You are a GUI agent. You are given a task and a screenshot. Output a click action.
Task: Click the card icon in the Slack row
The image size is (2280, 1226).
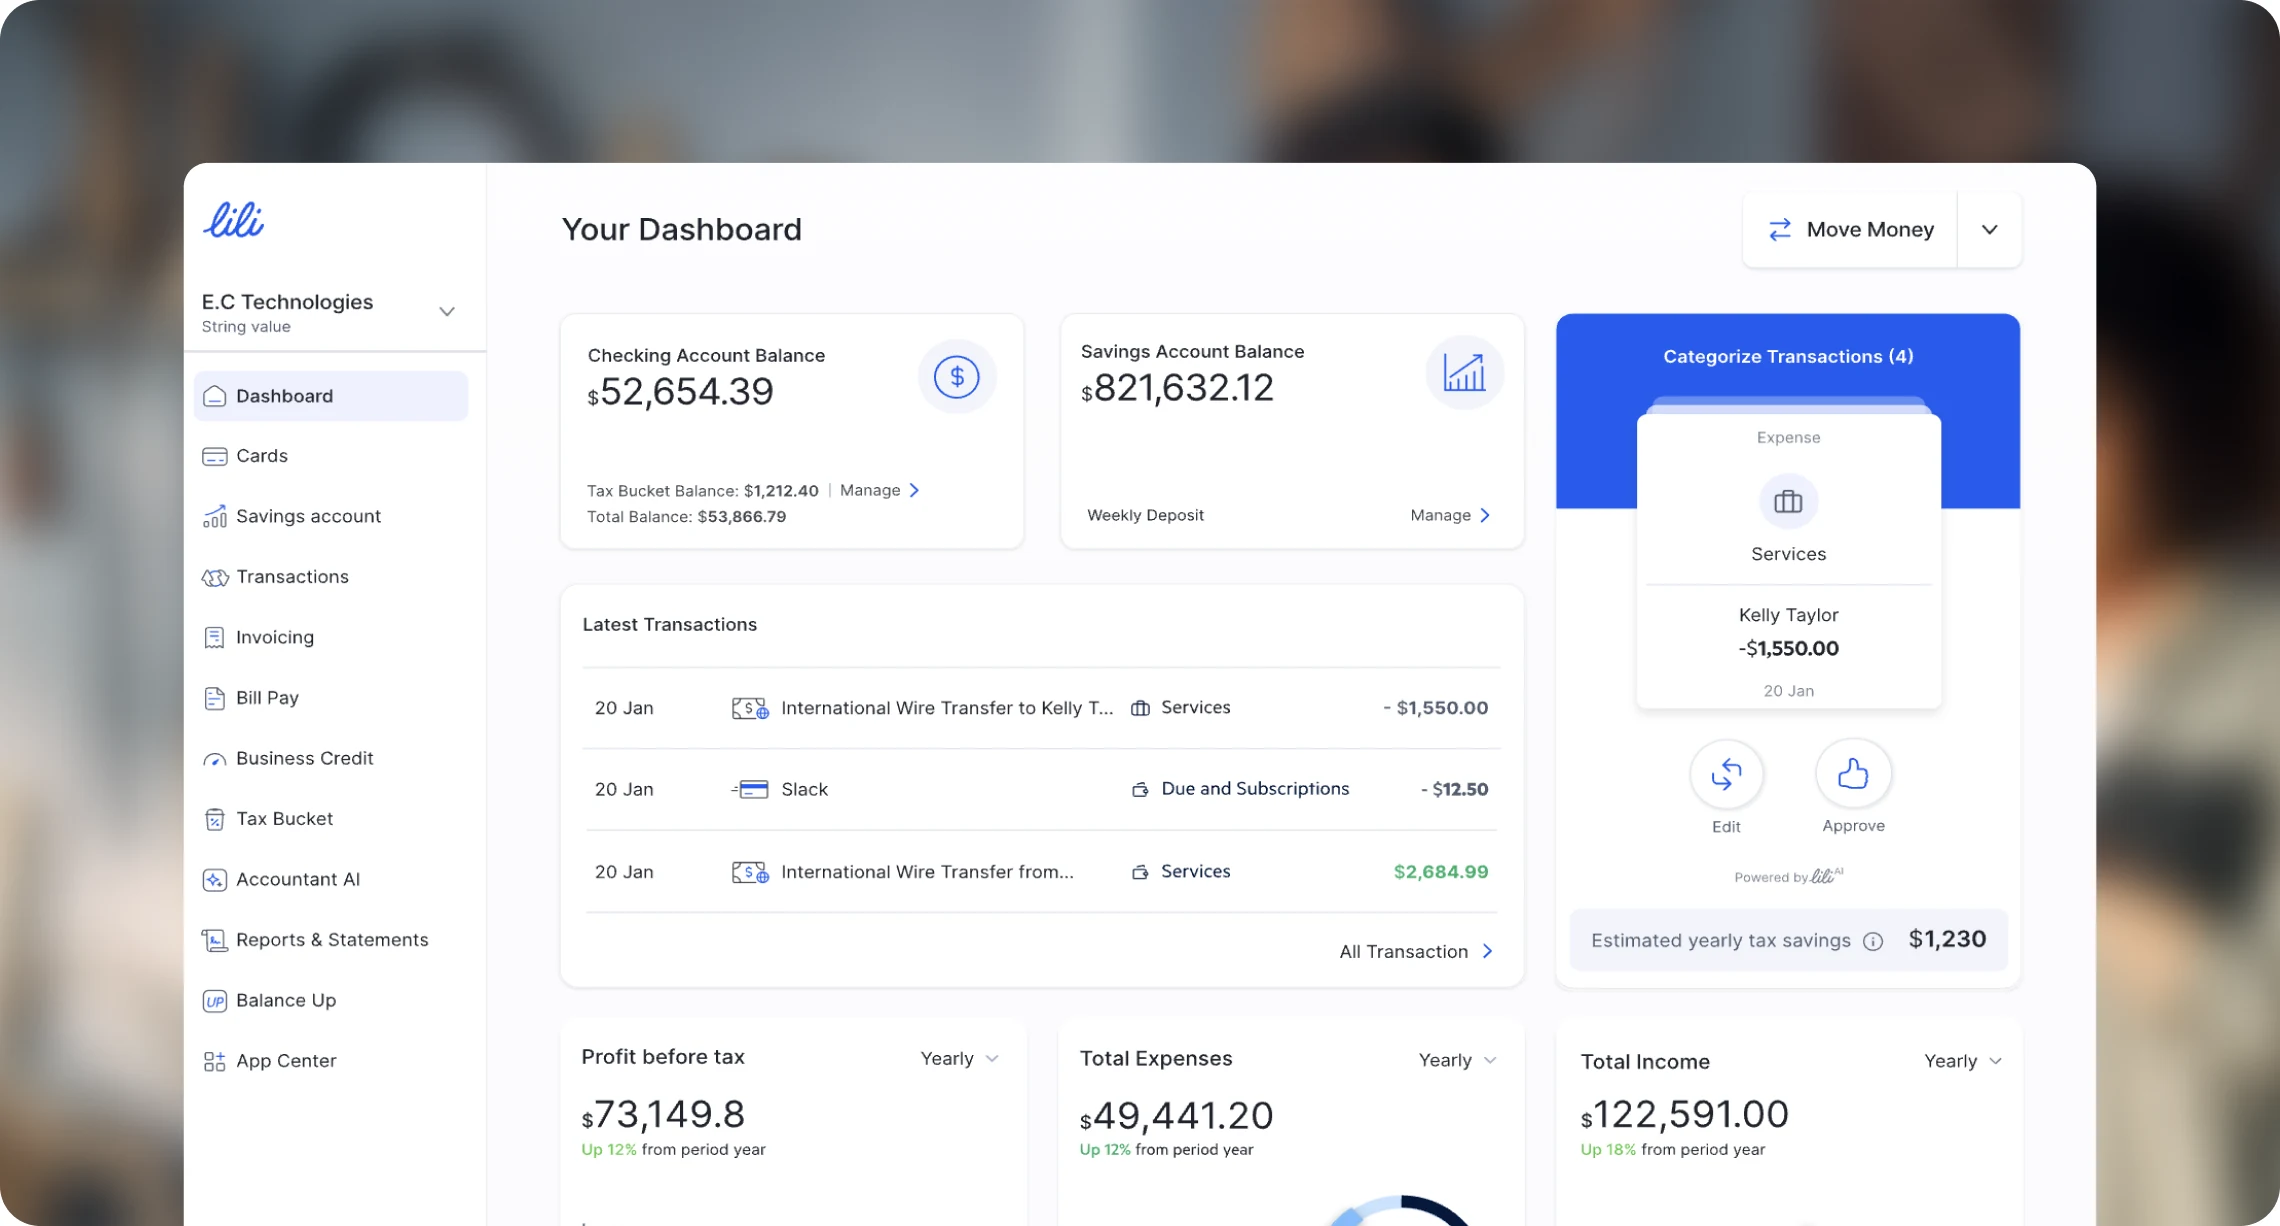click(x=750, y=790)
